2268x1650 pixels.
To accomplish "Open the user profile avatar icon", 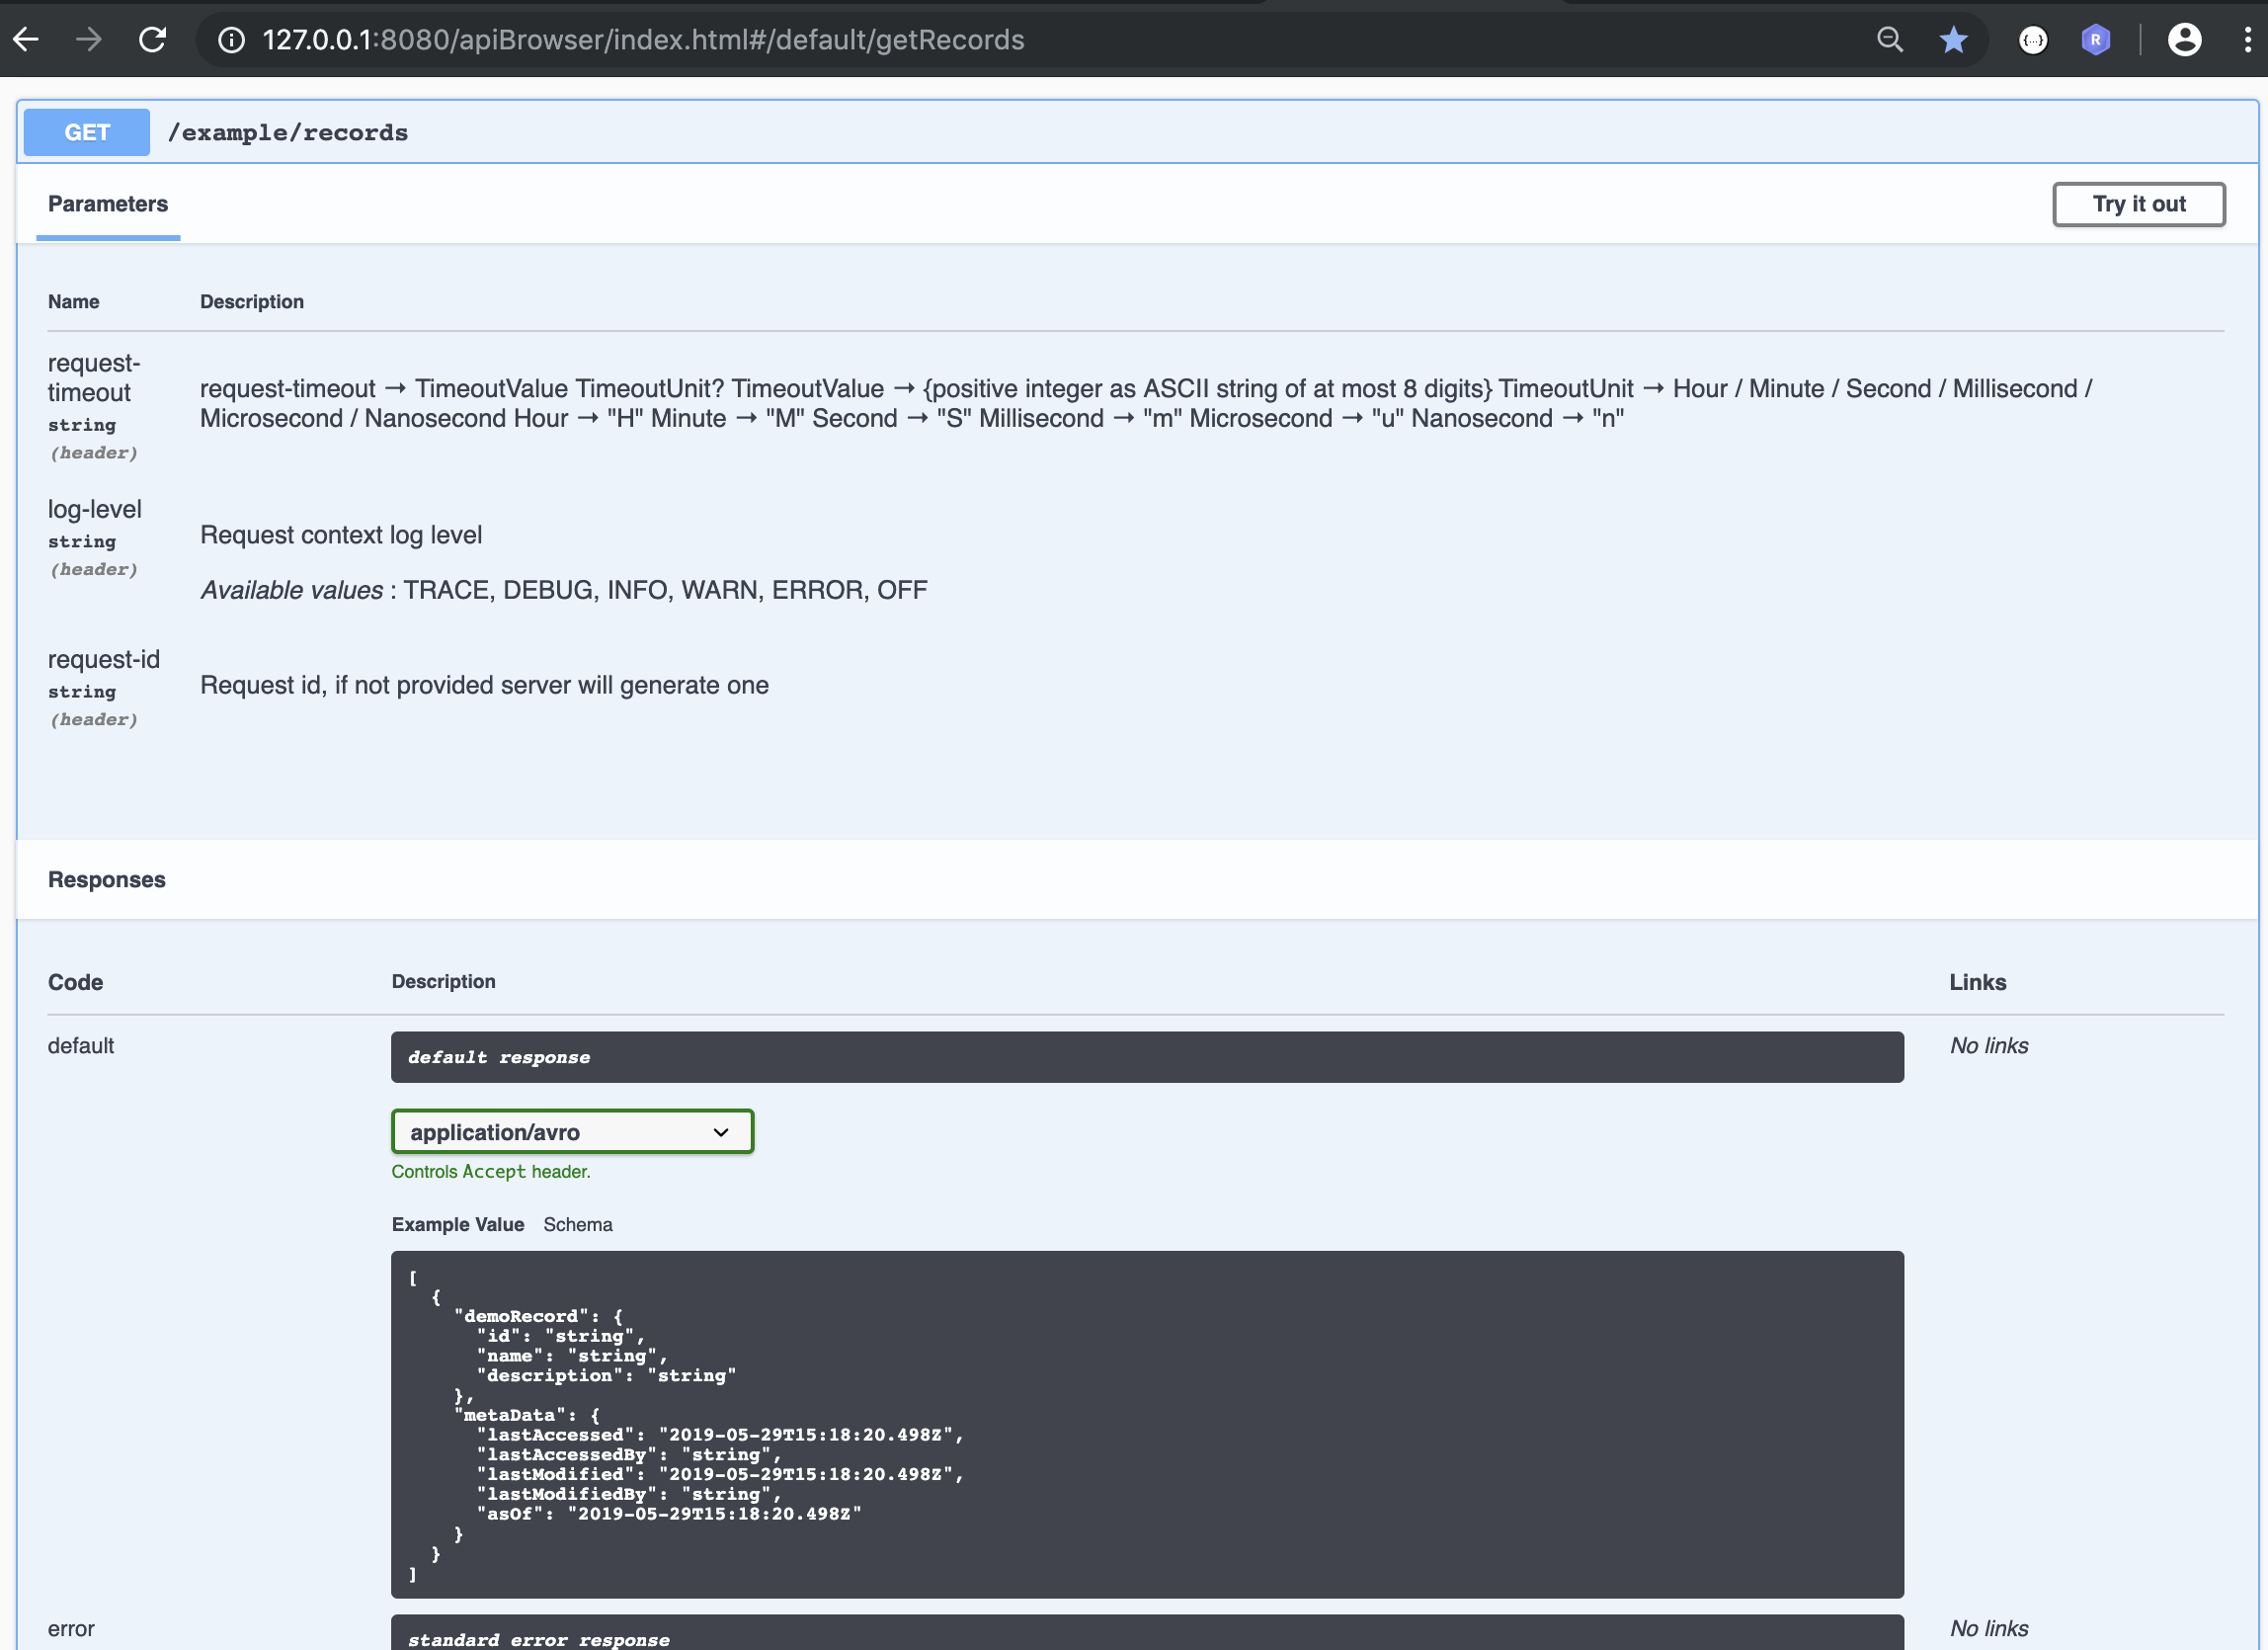I will coord(2184,40).
